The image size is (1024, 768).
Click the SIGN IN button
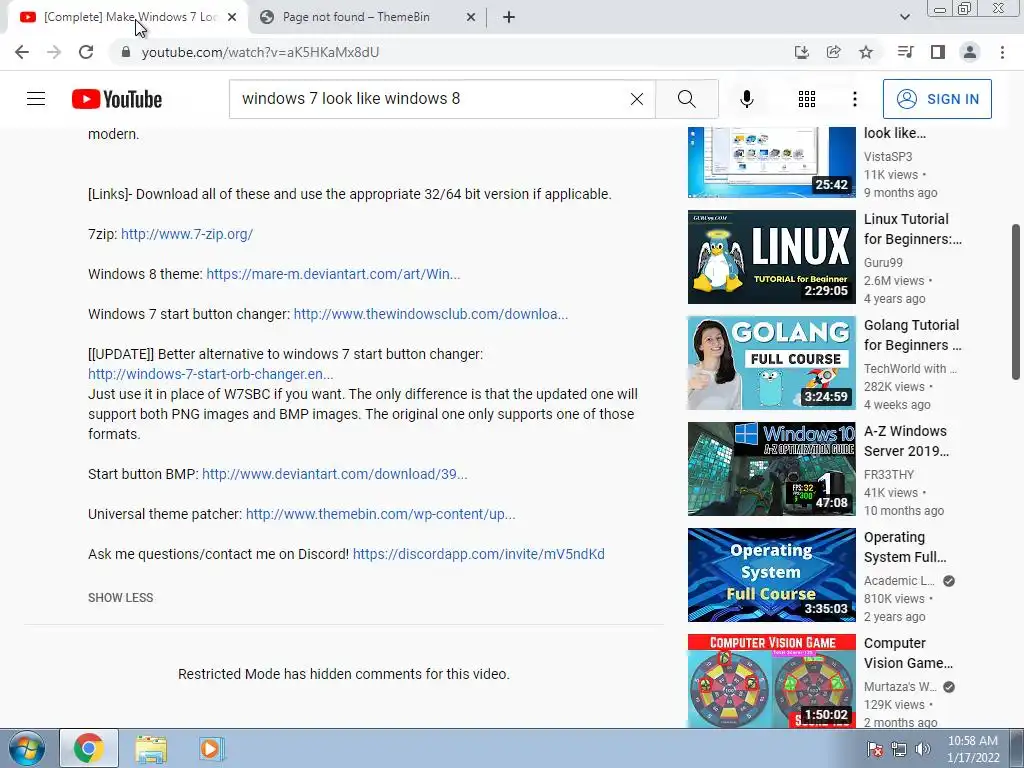coord(937,99)
